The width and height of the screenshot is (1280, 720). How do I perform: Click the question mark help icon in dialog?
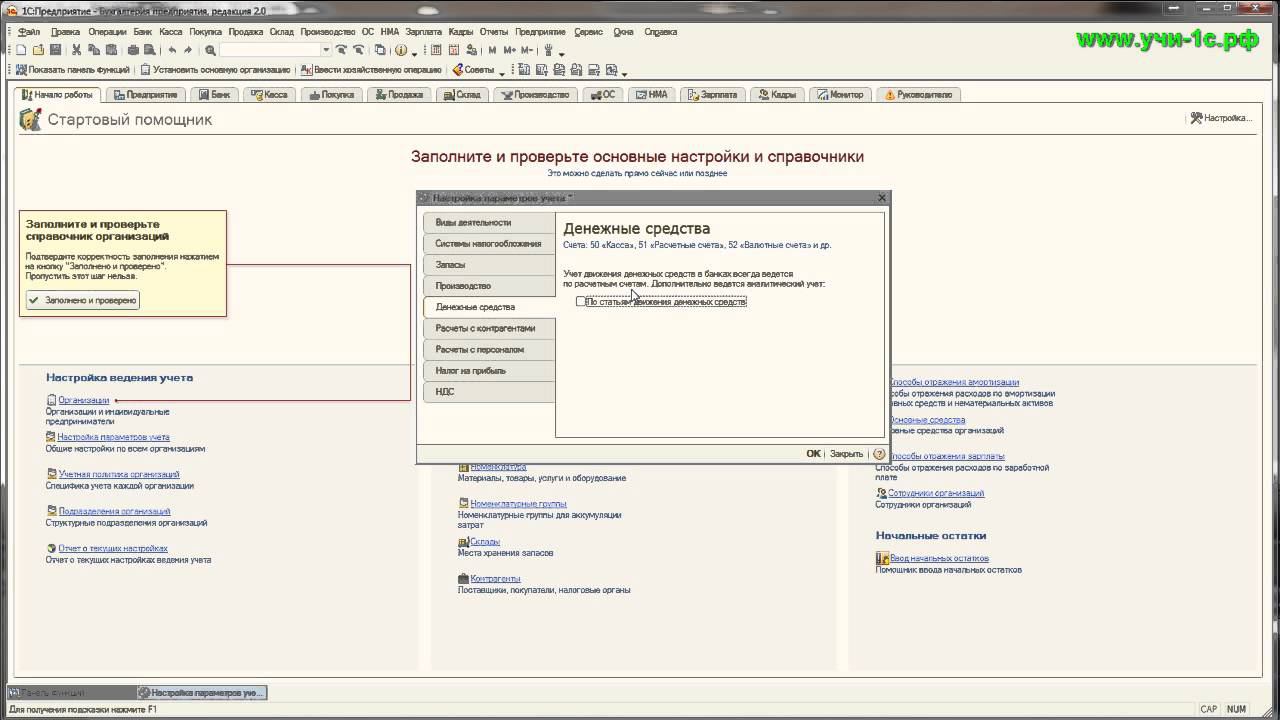pyautogui.click(x=879, y=453)
